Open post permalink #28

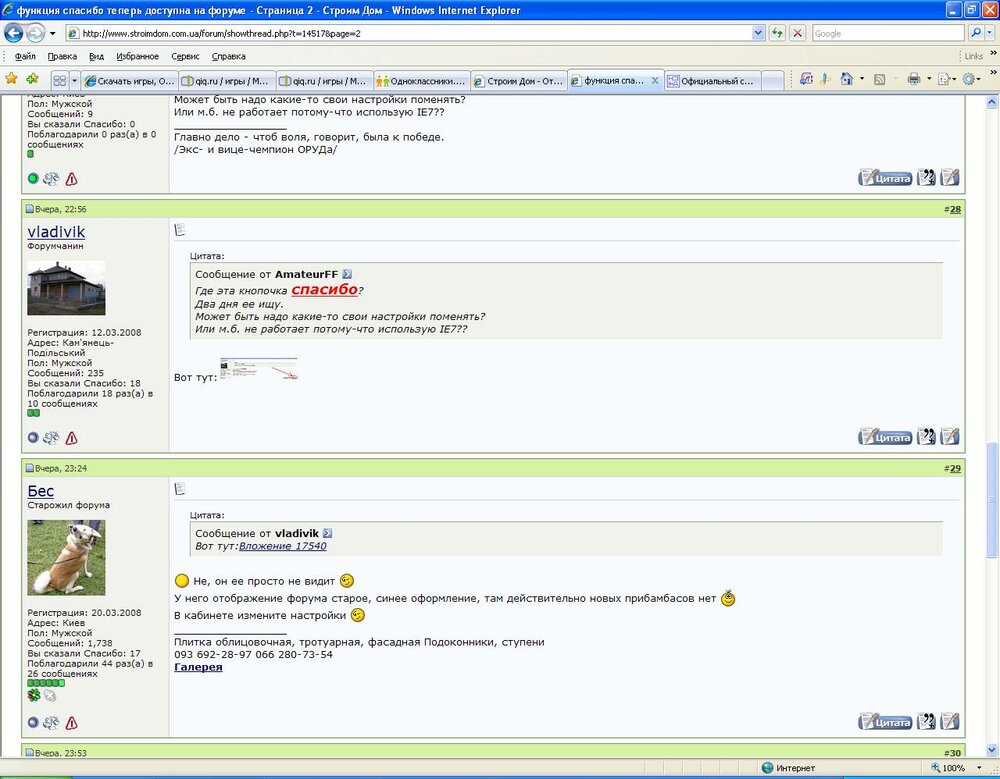point(955,209)
